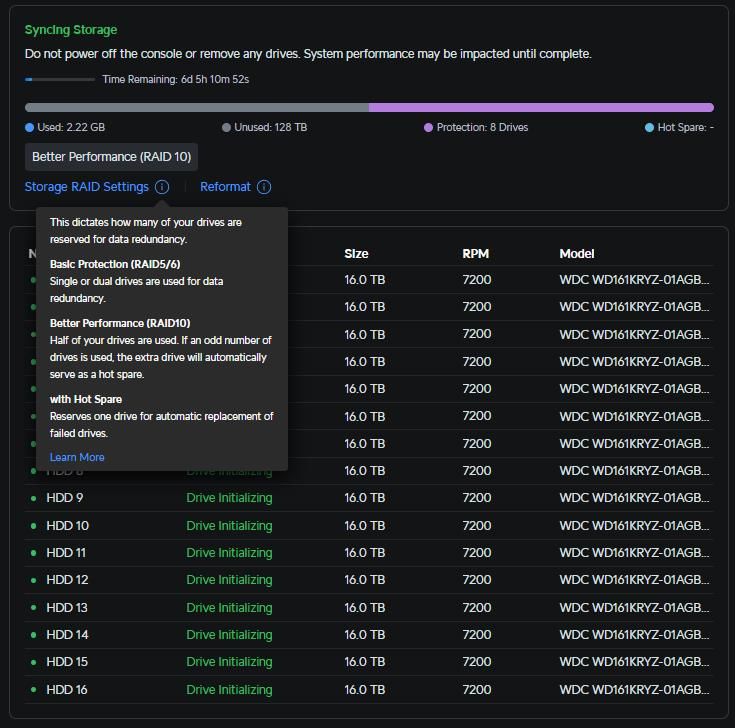The height and width of the screenshot is (728, 735).
Task: Click the Hot Spare legend dot
Action: 650,128
